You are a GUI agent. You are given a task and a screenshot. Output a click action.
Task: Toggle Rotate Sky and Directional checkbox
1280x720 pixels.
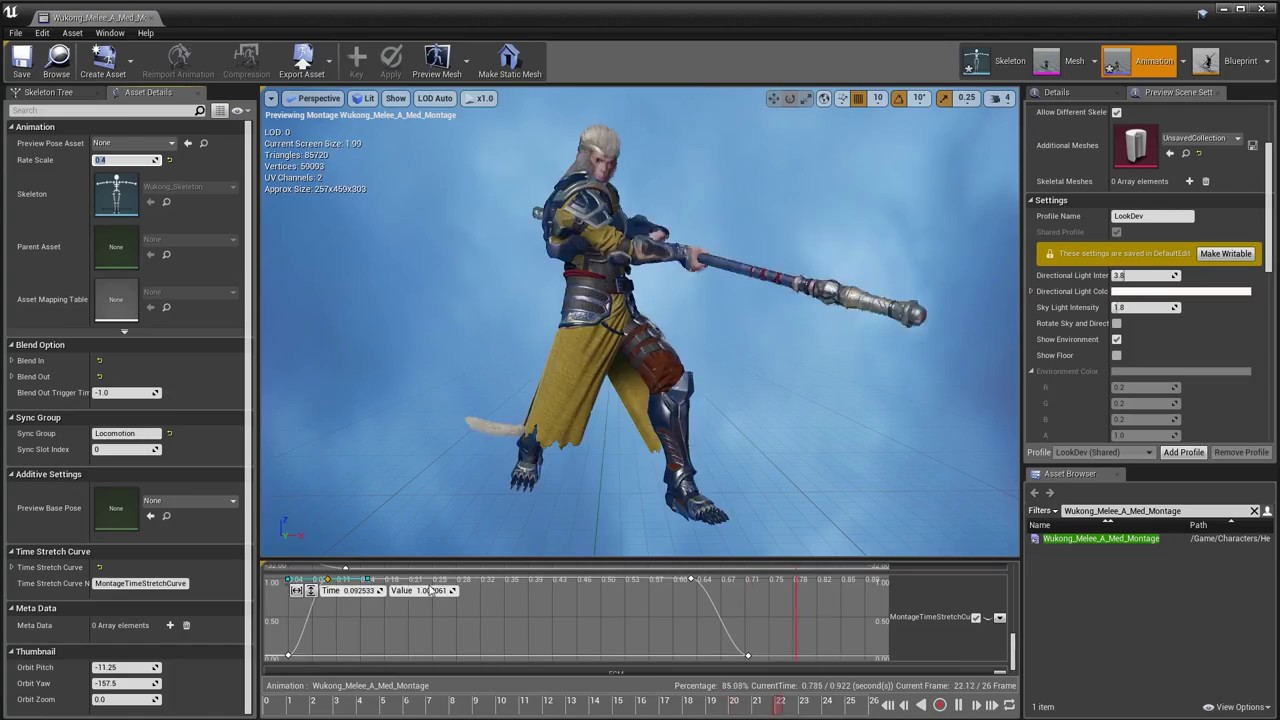click(1116, 323)
